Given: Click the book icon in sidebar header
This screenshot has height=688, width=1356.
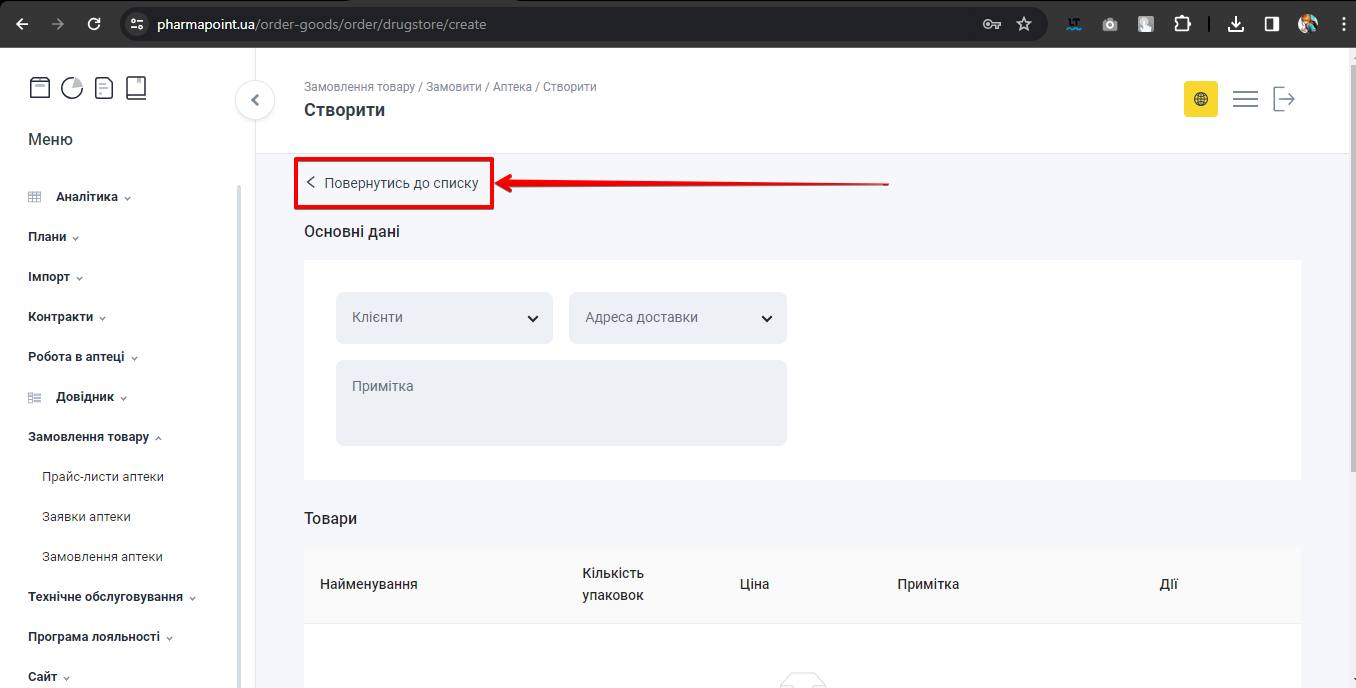Looking at the screenshot, I should [x=136, y=88].
